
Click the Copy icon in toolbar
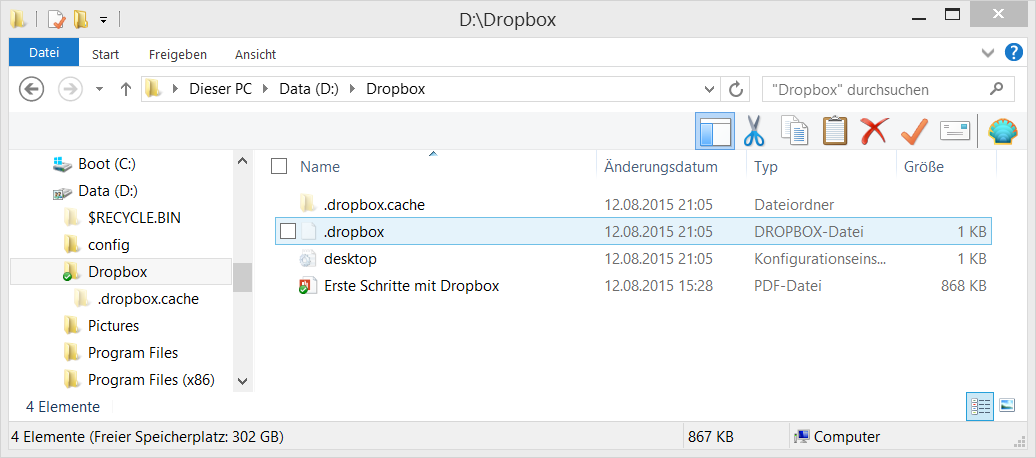coord(794,130)
